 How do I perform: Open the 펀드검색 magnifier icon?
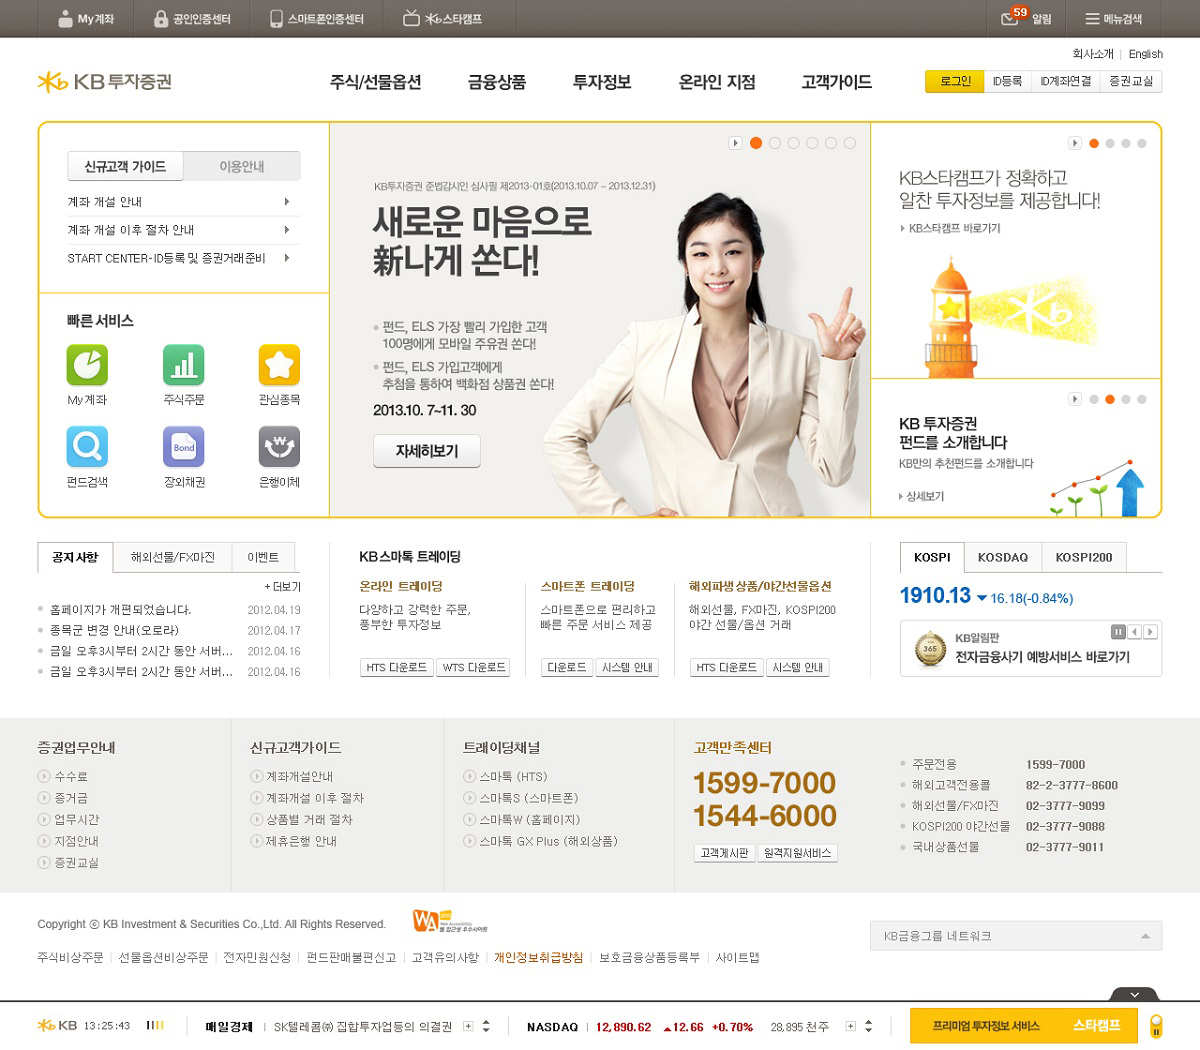[x=87, y=447]
